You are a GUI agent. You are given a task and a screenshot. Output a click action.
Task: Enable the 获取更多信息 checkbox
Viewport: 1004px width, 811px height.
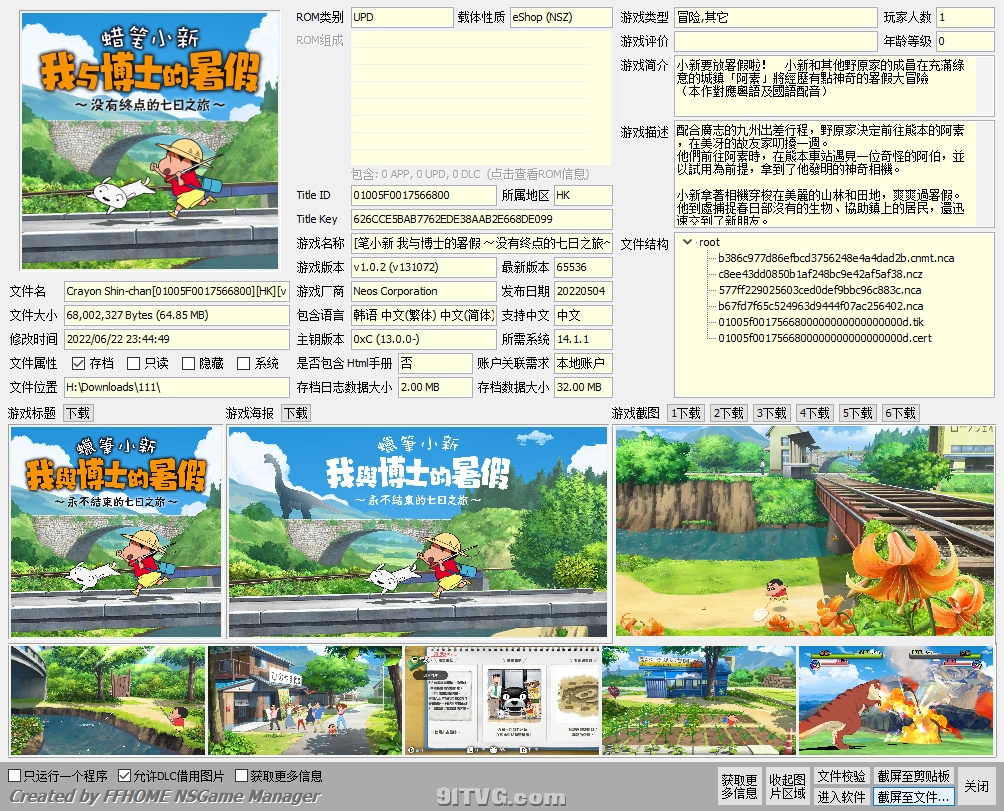[242, 775]
